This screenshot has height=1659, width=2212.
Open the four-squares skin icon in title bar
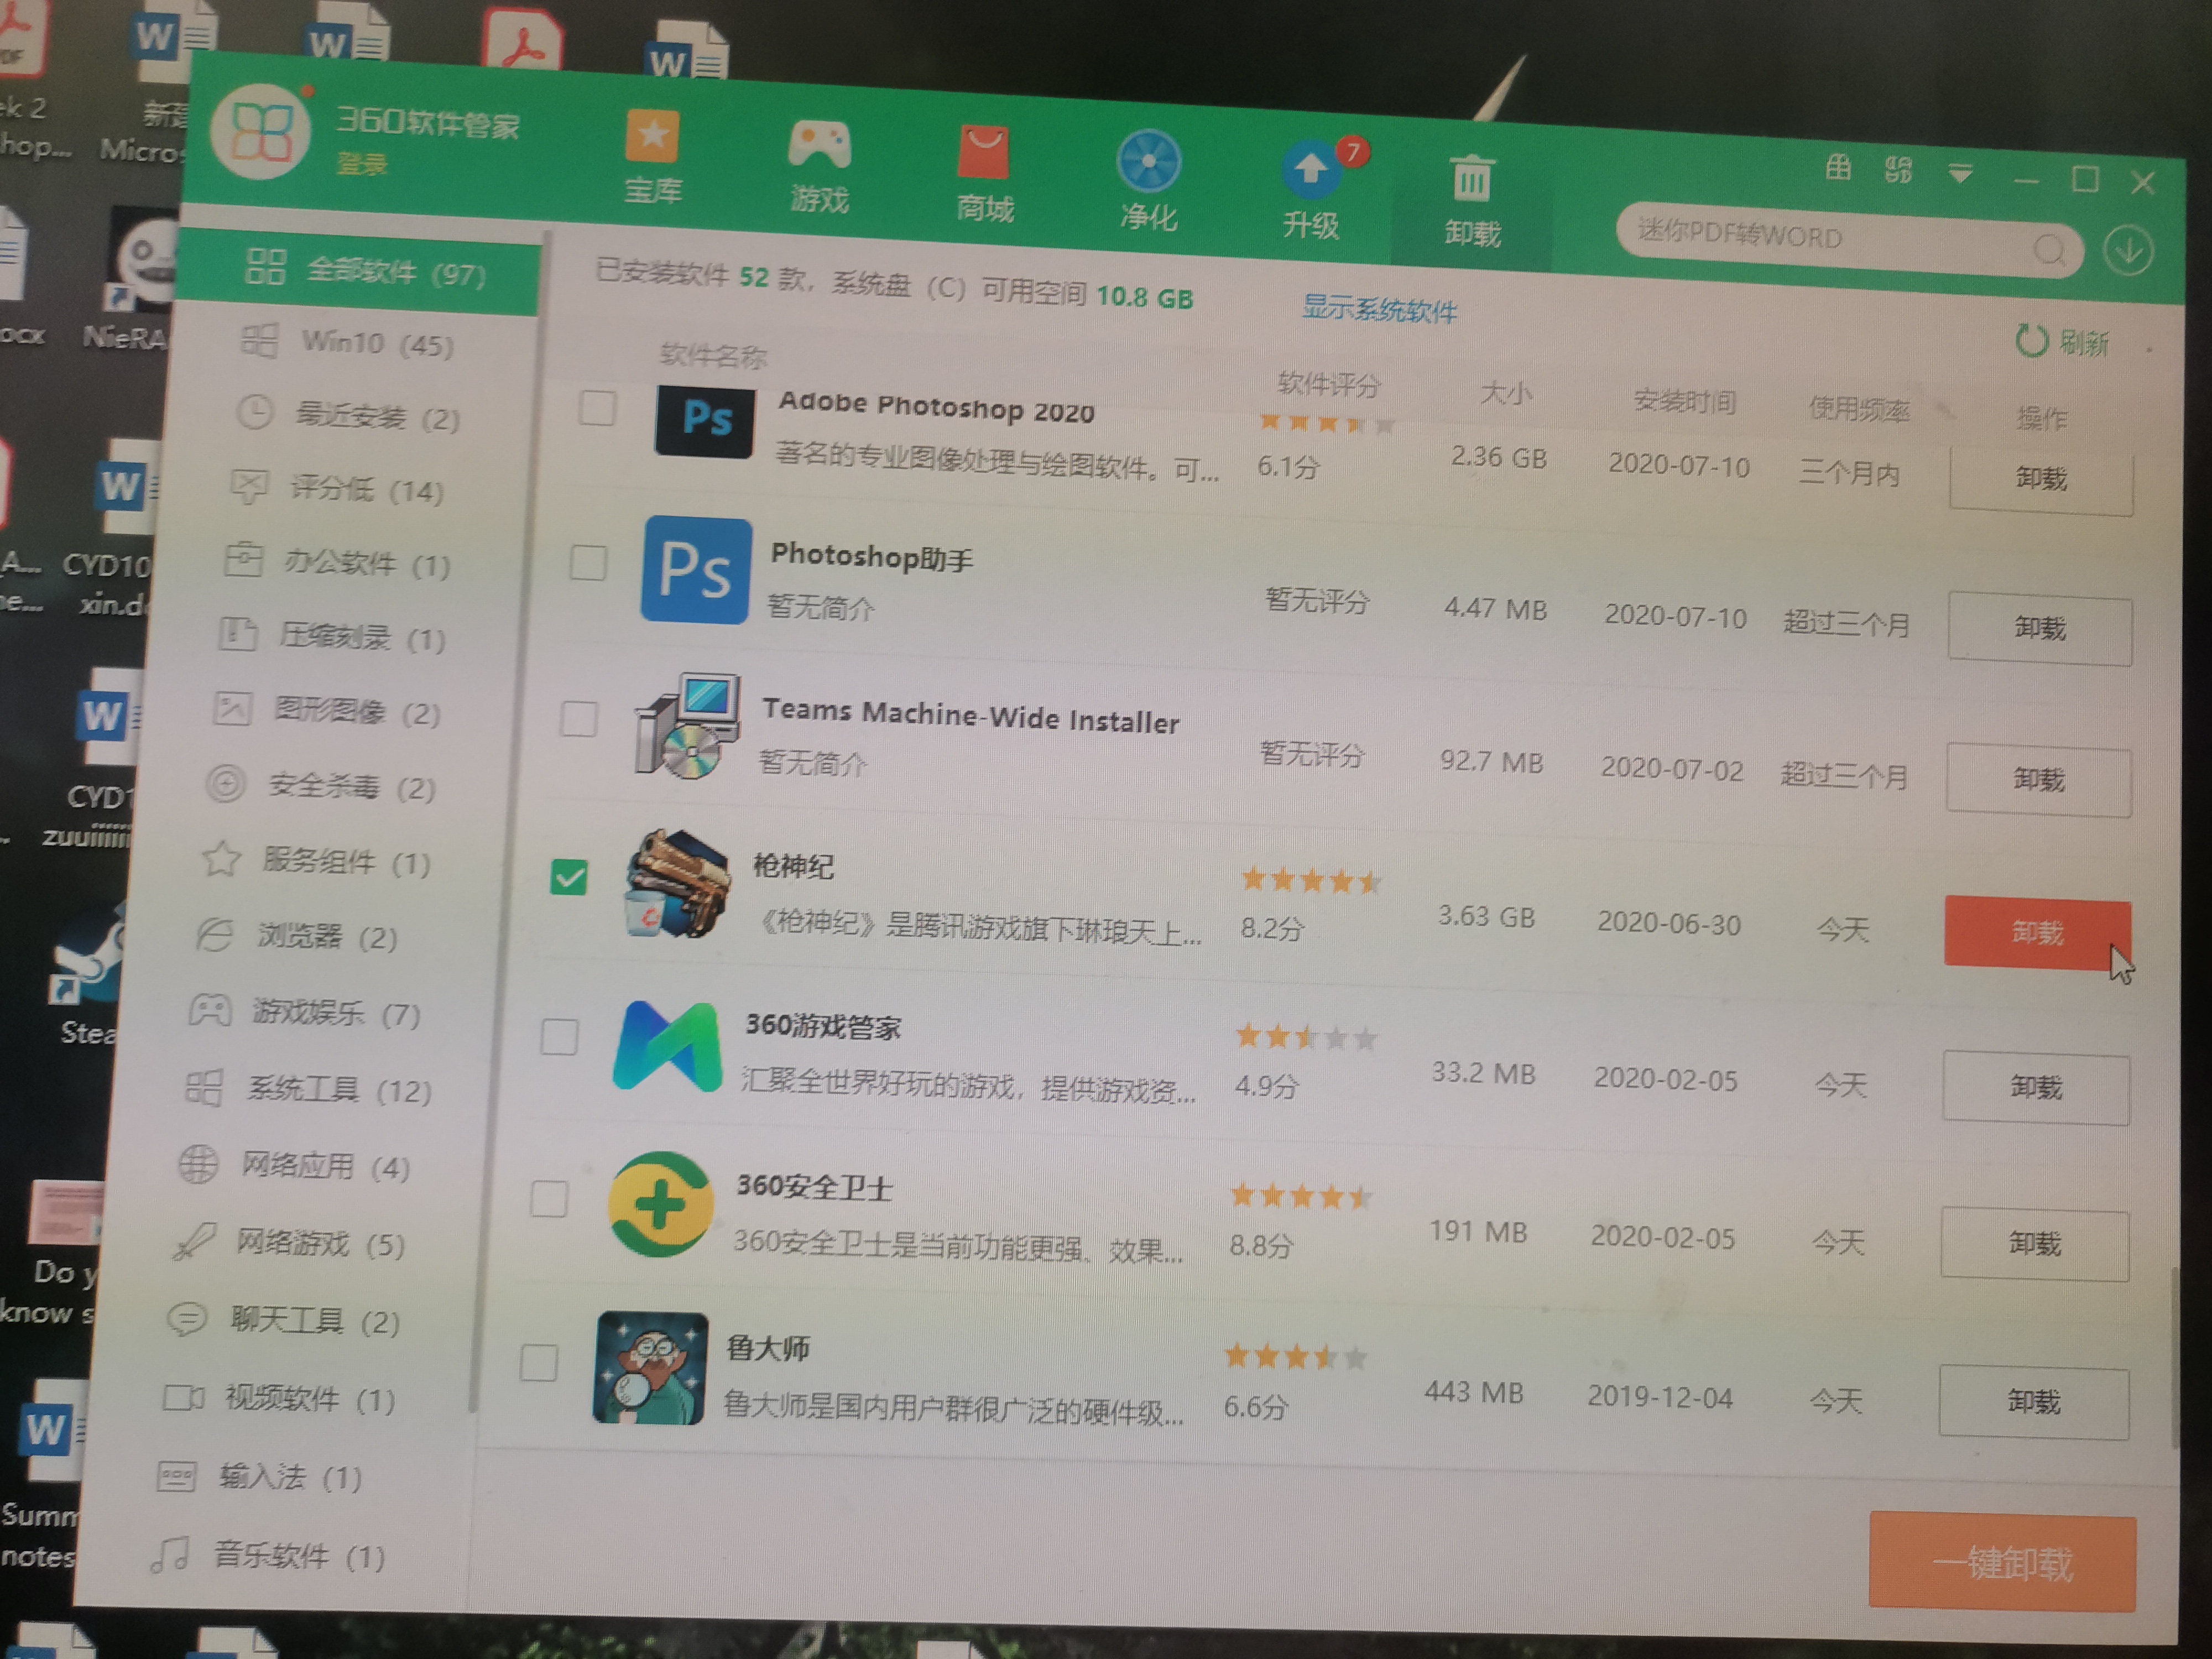pyautogui.click(x=1897, y=169)
